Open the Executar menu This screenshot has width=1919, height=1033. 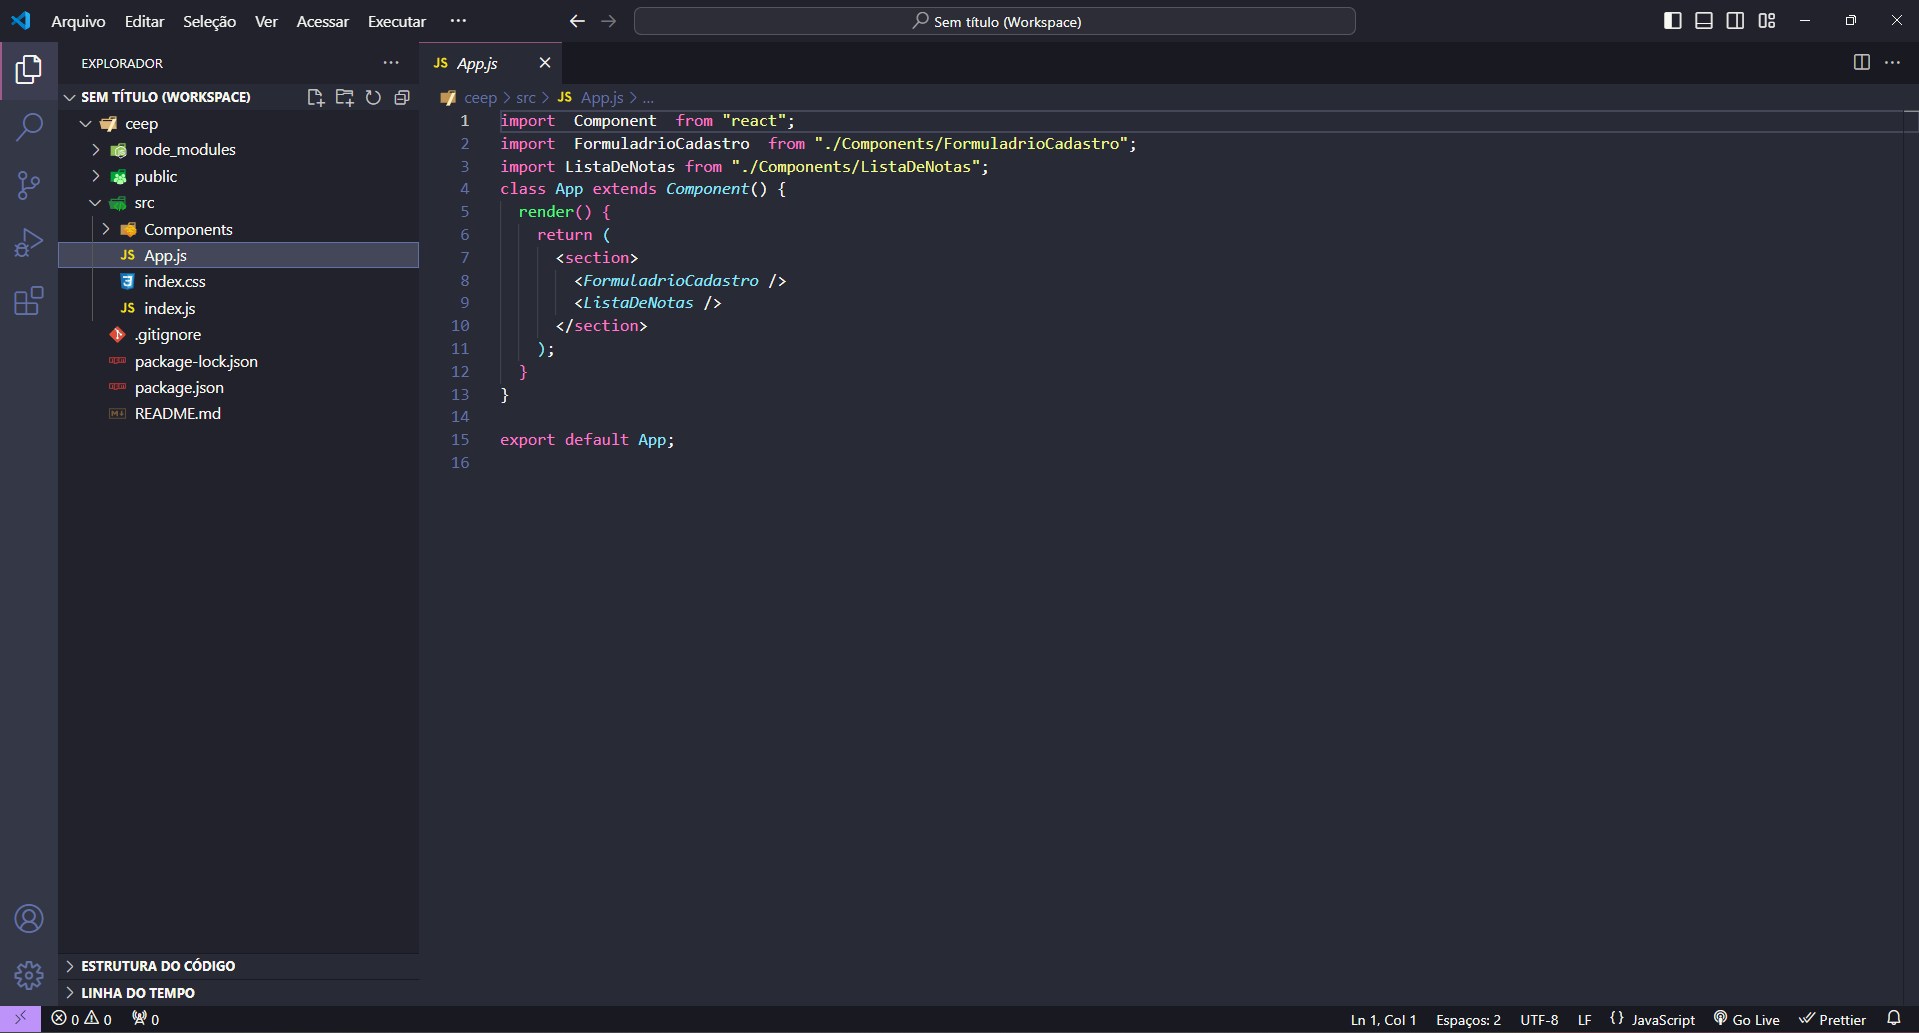(396, 21)
